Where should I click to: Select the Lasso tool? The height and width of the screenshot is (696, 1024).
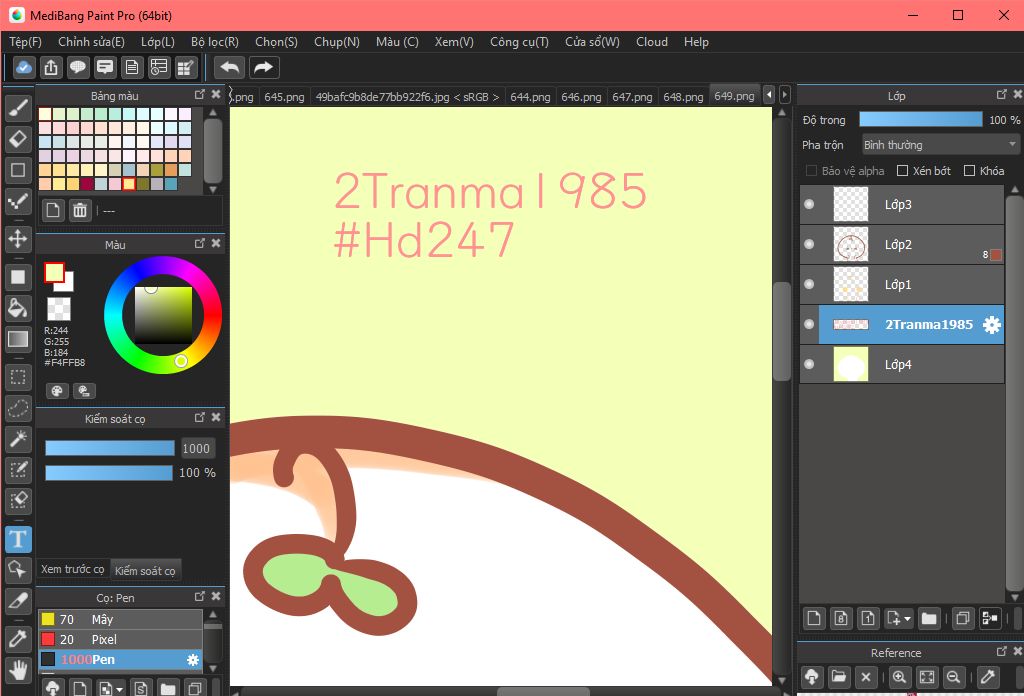[x=18, y=408]
